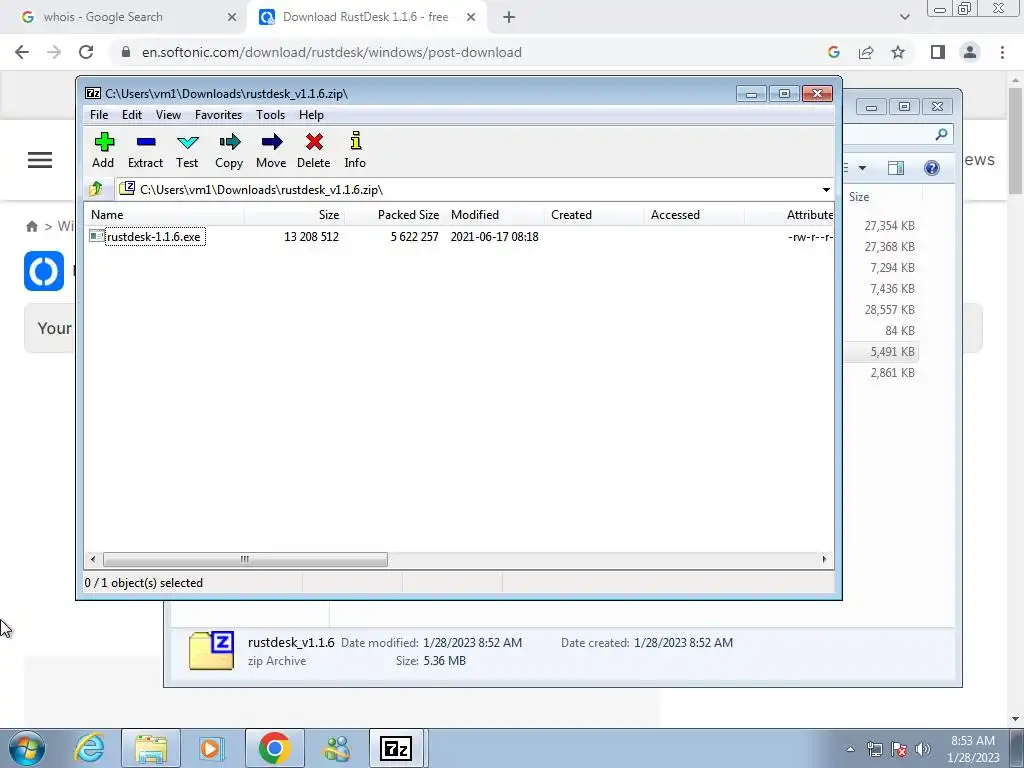Click the Chrome back arrow
Viewport: 1024px width, 768px height.
(x=22, y=52)
